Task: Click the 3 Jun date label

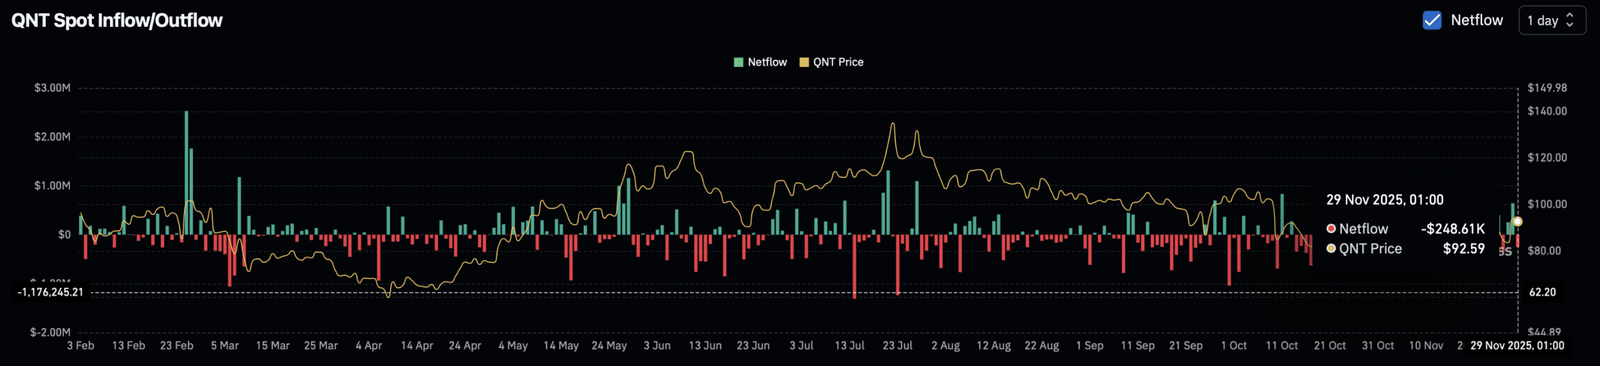Action: coord(657,346)
